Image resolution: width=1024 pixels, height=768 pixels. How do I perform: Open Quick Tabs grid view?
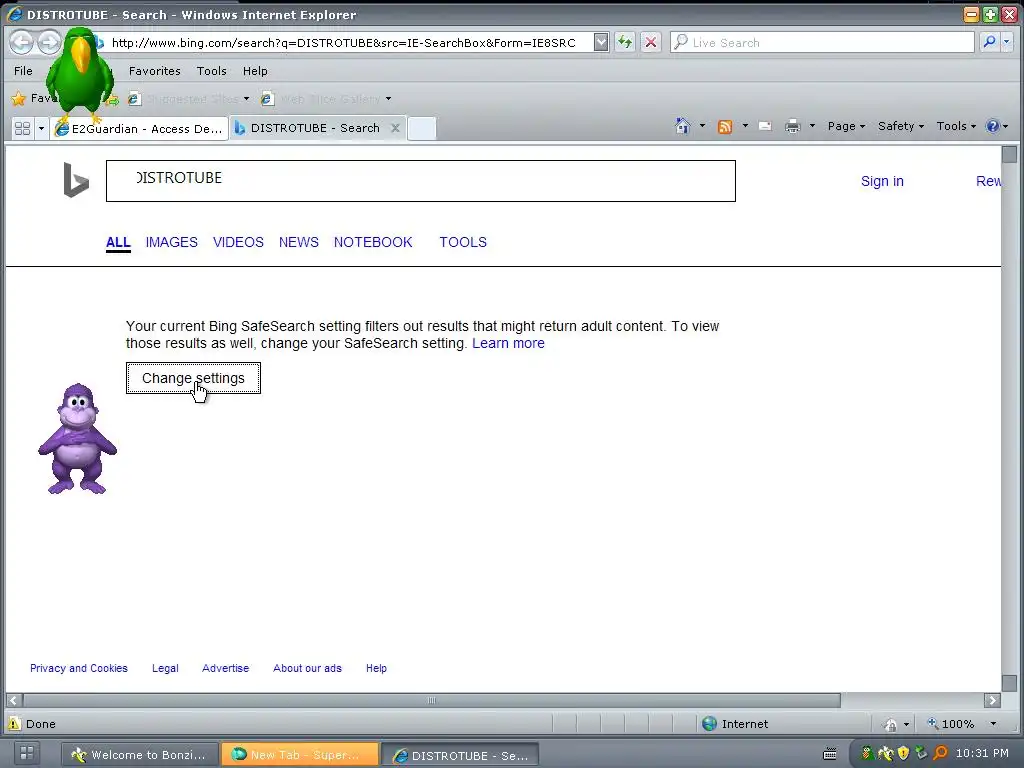click(23, 128)
